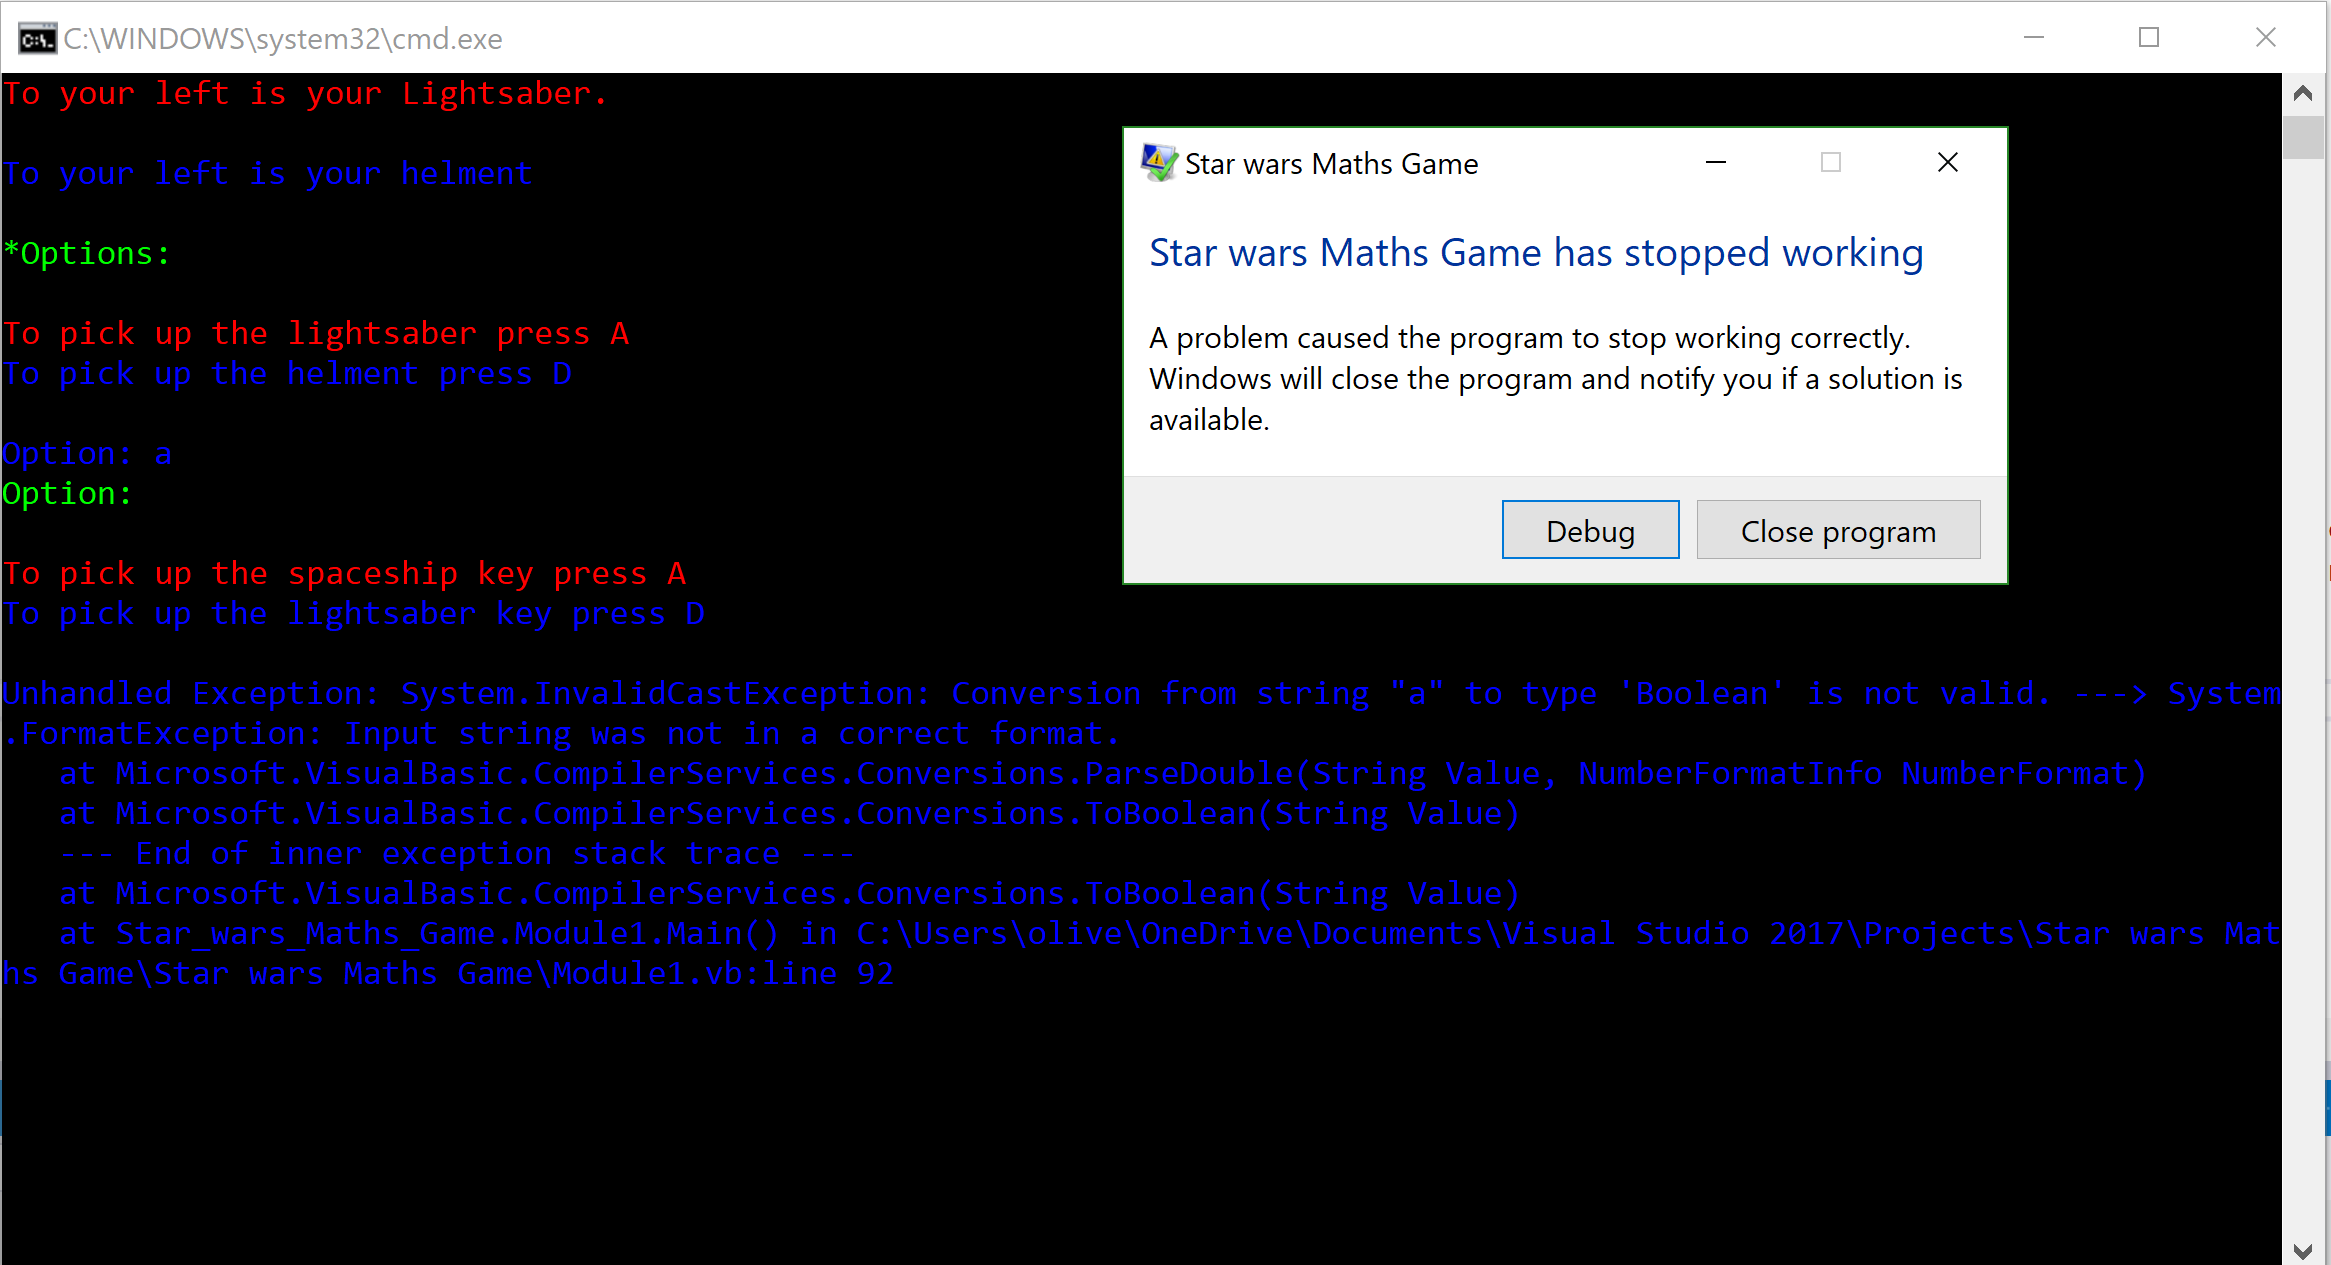Click the C:\WINDOWS\system32\cmd.exe title text
This screenshot has width=2331, height=1265.
coord(283,38)
